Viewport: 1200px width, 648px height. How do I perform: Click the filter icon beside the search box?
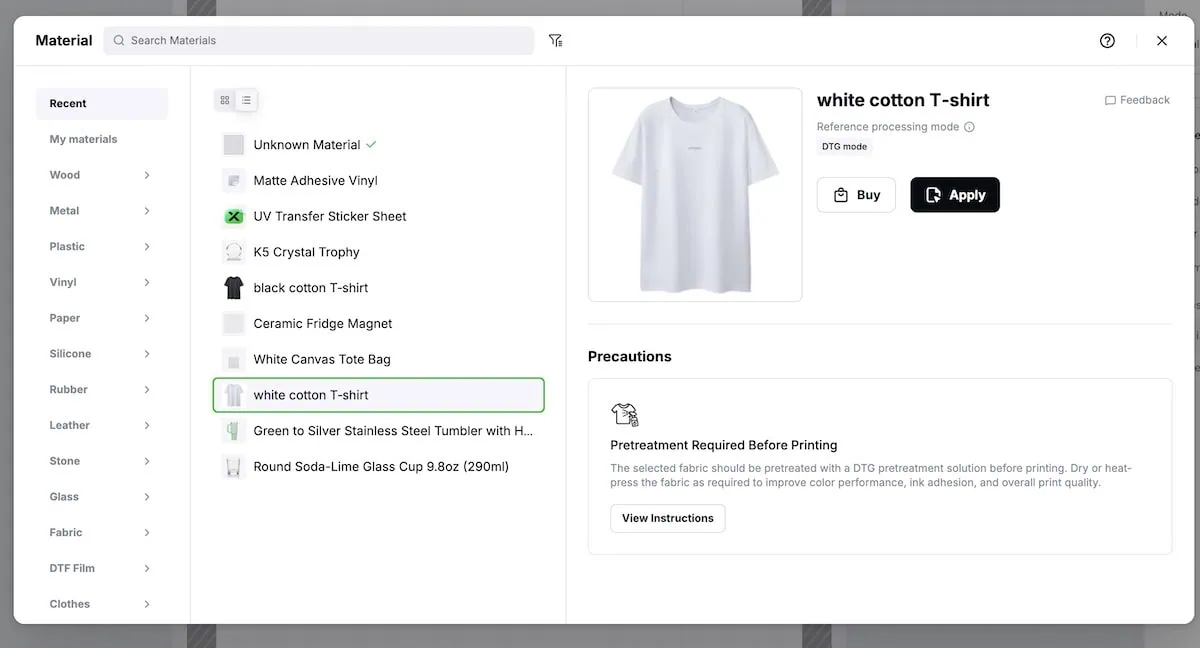[555, 41]
